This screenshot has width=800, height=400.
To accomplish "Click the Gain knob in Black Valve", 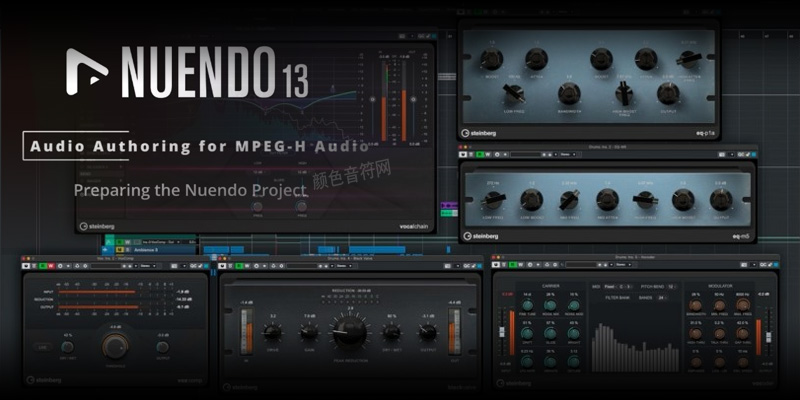I will point(309,333).
